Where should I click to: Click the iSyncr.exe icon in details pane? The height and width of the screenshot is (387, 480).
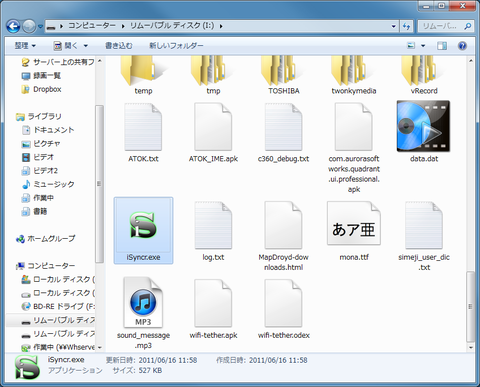click(27, 367)
